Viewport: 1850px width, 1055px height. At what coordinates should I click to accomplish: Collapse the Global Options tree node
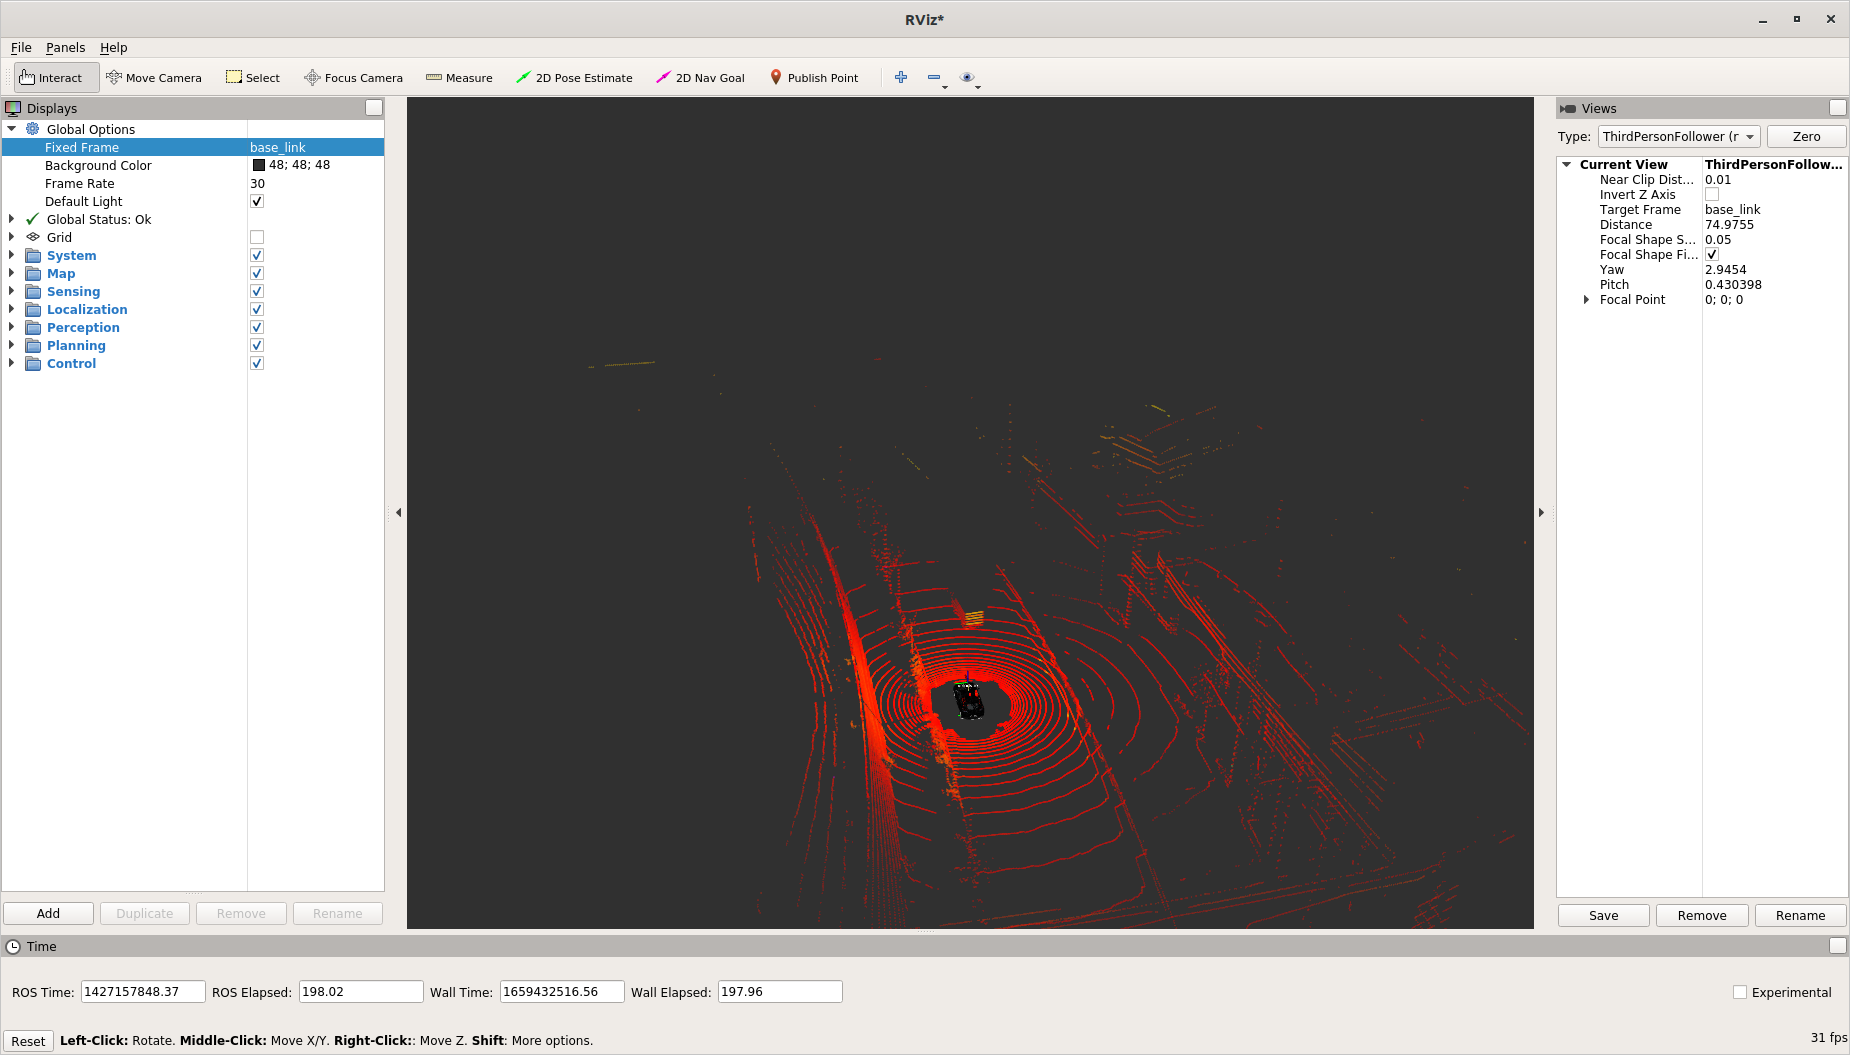(x=12, y=129)
